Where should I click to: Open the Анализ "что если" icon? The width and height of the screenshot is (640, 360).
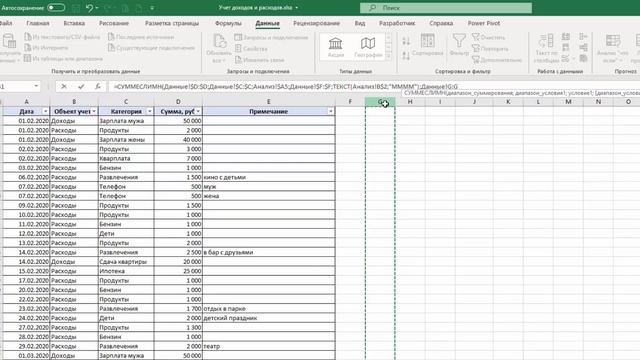pos(613,41)
